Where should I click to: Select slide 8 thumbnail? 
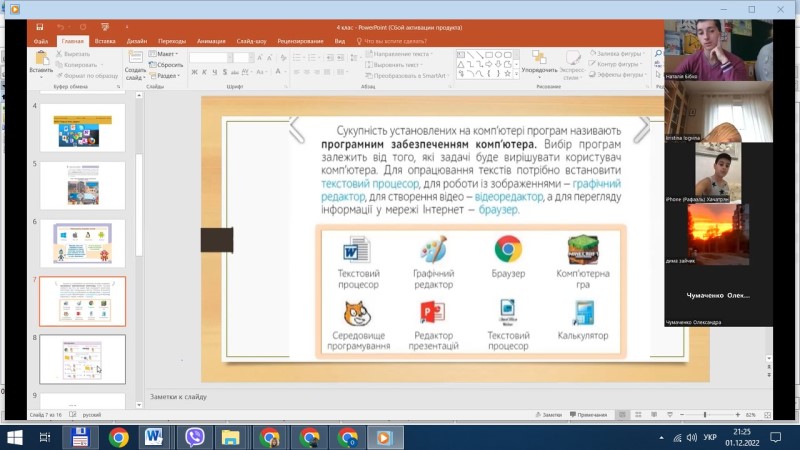pyautogui.click(x=83, y=359)
